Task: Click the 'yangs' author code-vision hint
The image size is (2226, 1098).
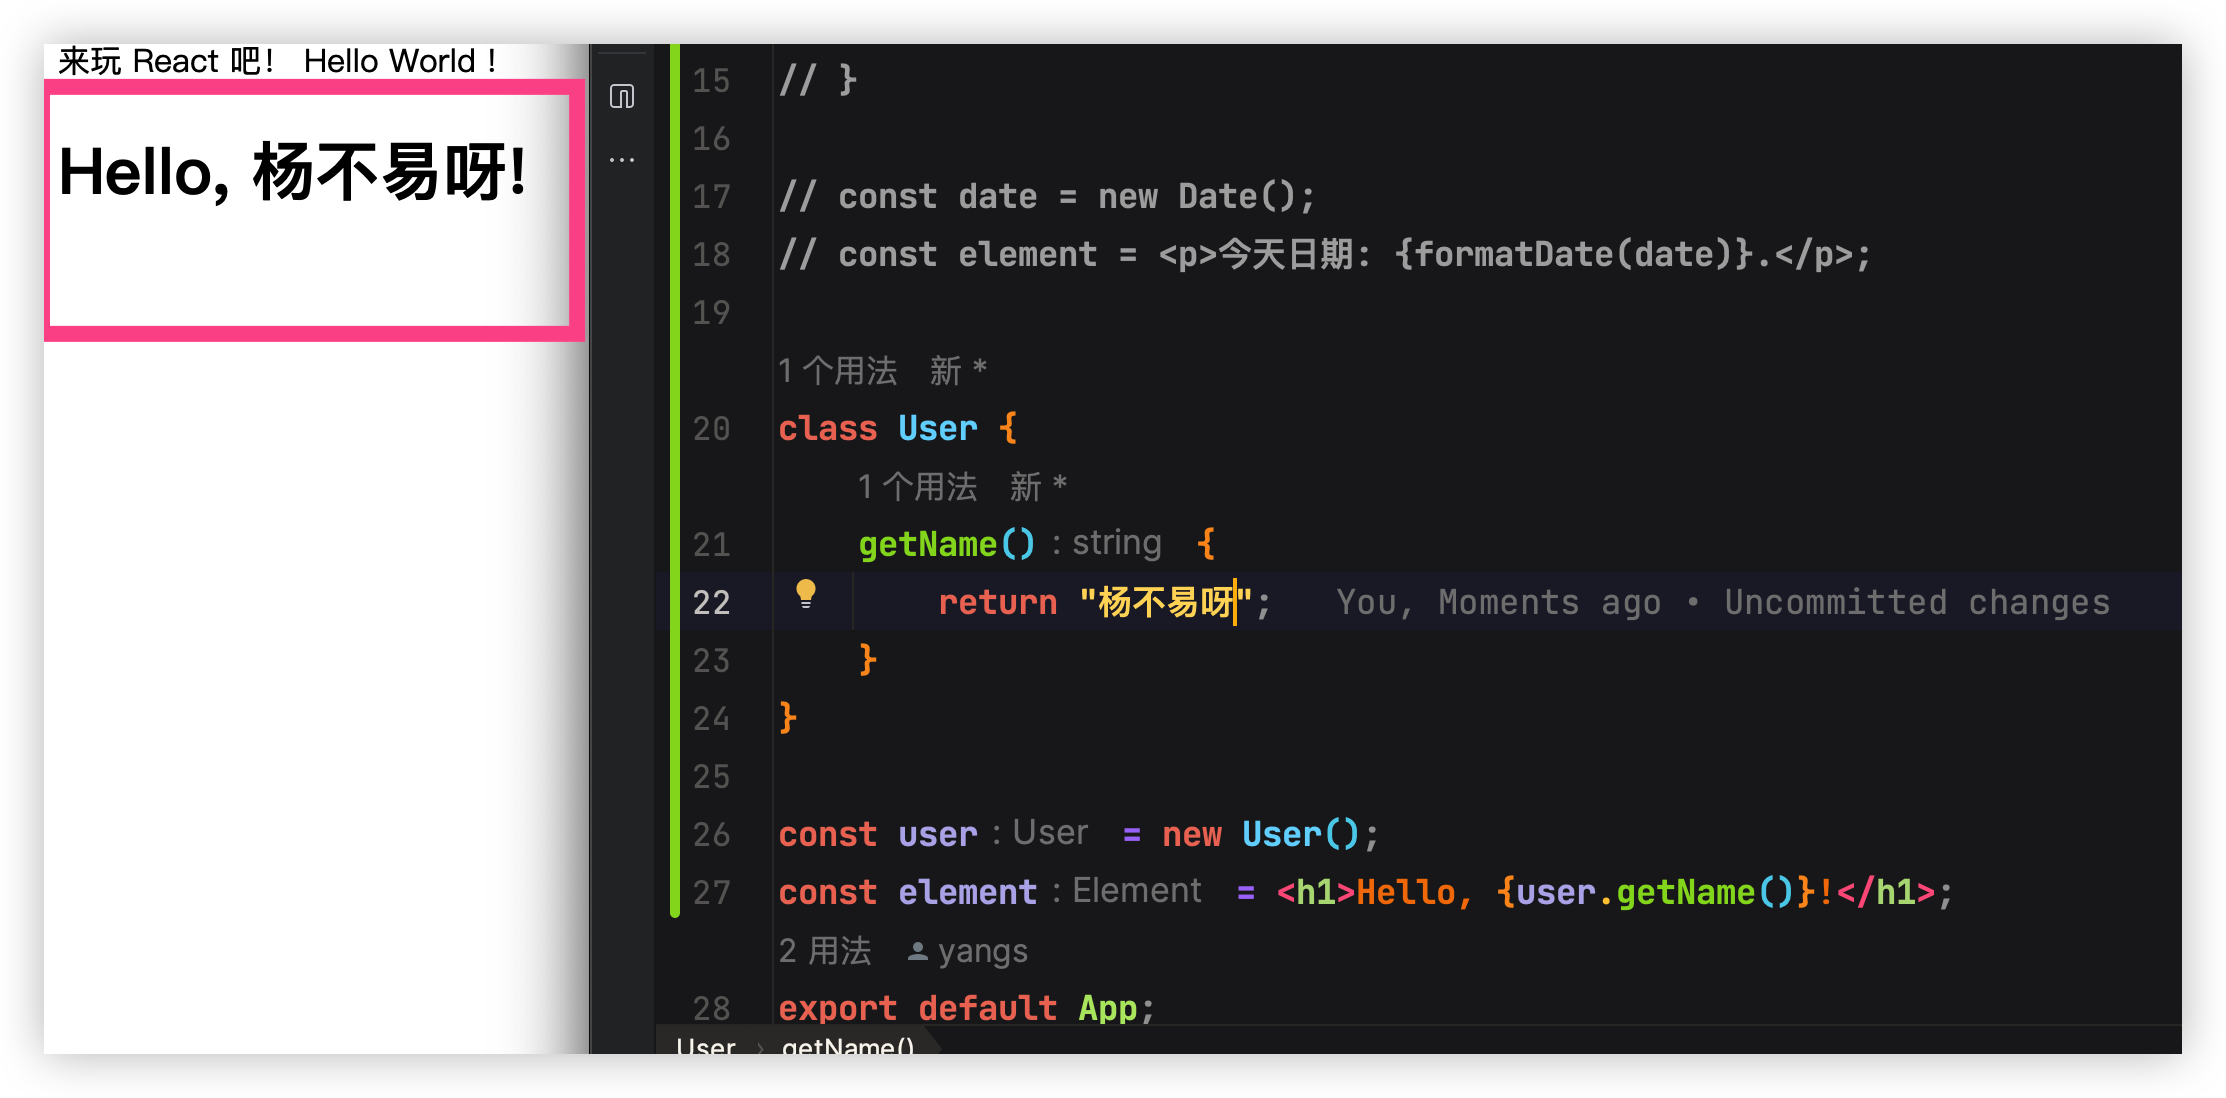Action: click(x=981, y=951)
